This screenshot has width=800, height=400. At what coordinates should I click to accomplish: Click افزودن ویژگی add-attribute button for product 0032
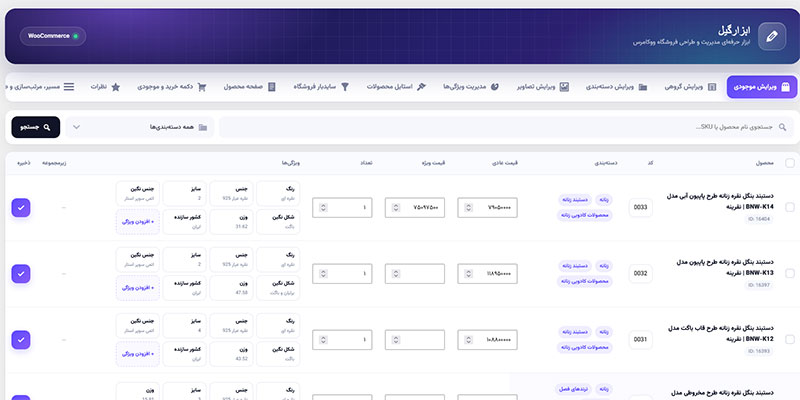(x=138, y=288)
